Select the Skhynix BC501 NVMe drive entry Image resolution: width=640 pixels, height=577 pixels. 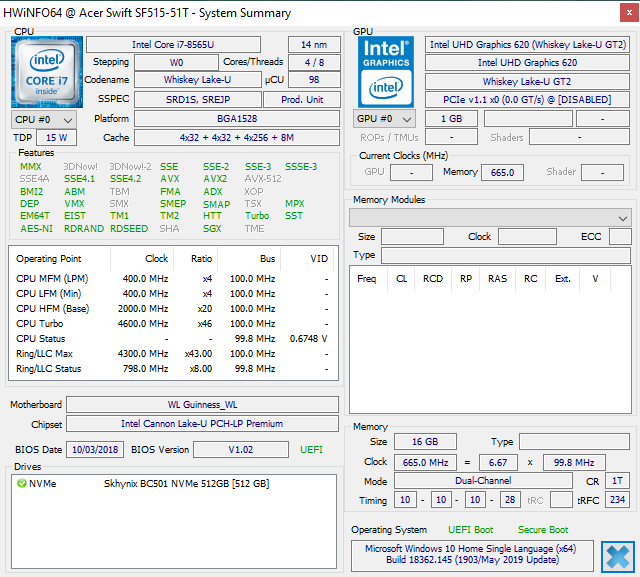(x=185, y=483)
